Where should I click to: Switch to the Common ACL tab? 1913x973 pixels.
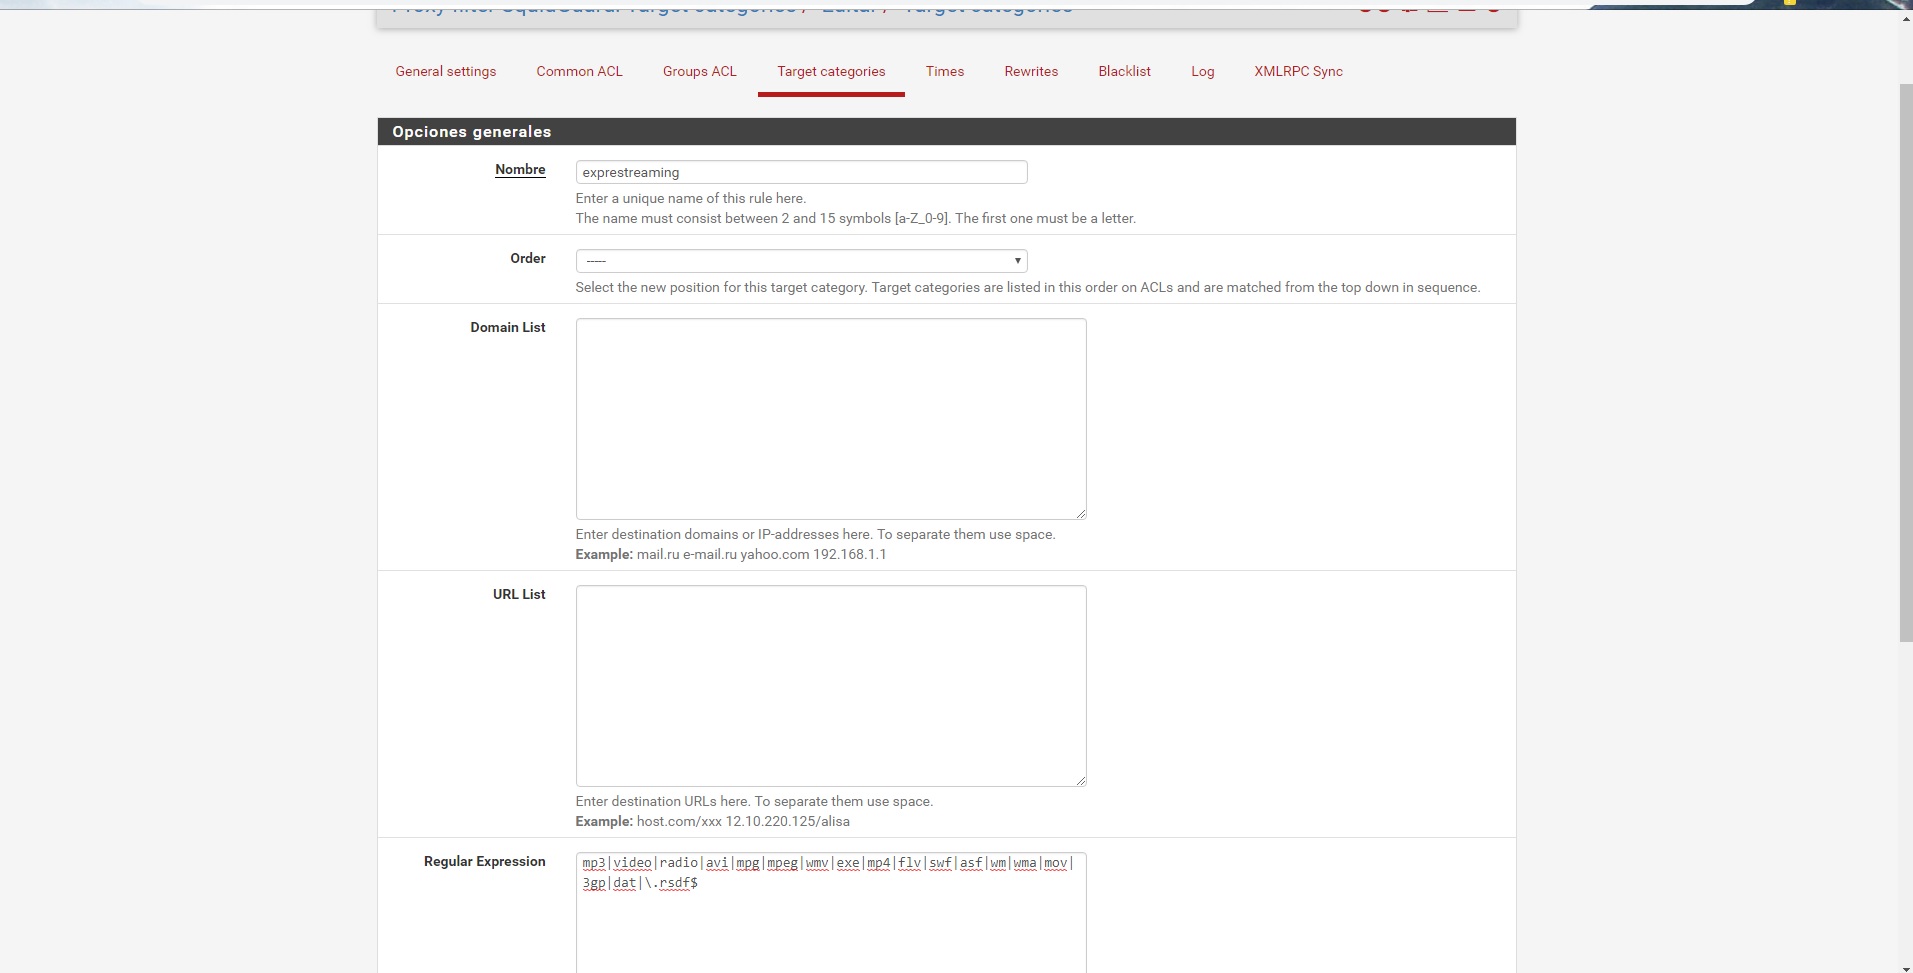tap(579, 71)
